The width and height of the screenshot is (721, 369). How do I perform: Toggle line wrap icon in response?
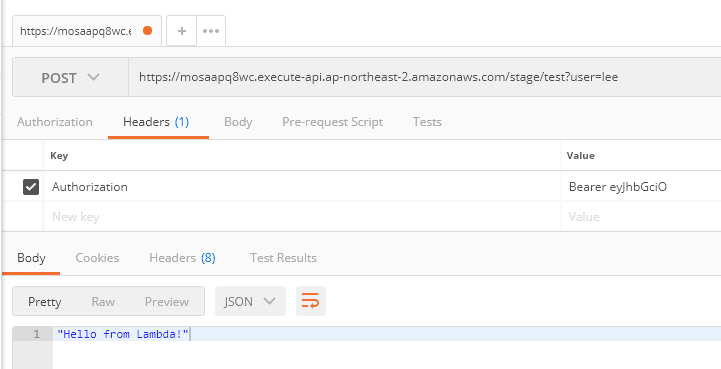pos(311,301)
